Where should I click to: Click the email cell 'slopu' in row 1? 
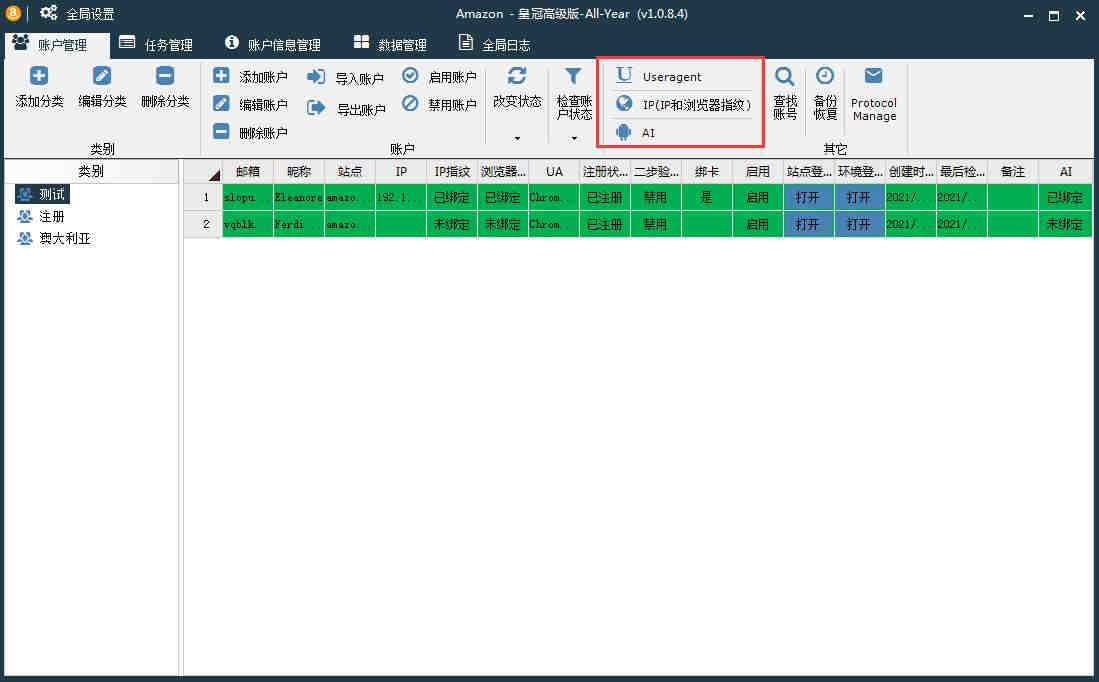point(247,197)
